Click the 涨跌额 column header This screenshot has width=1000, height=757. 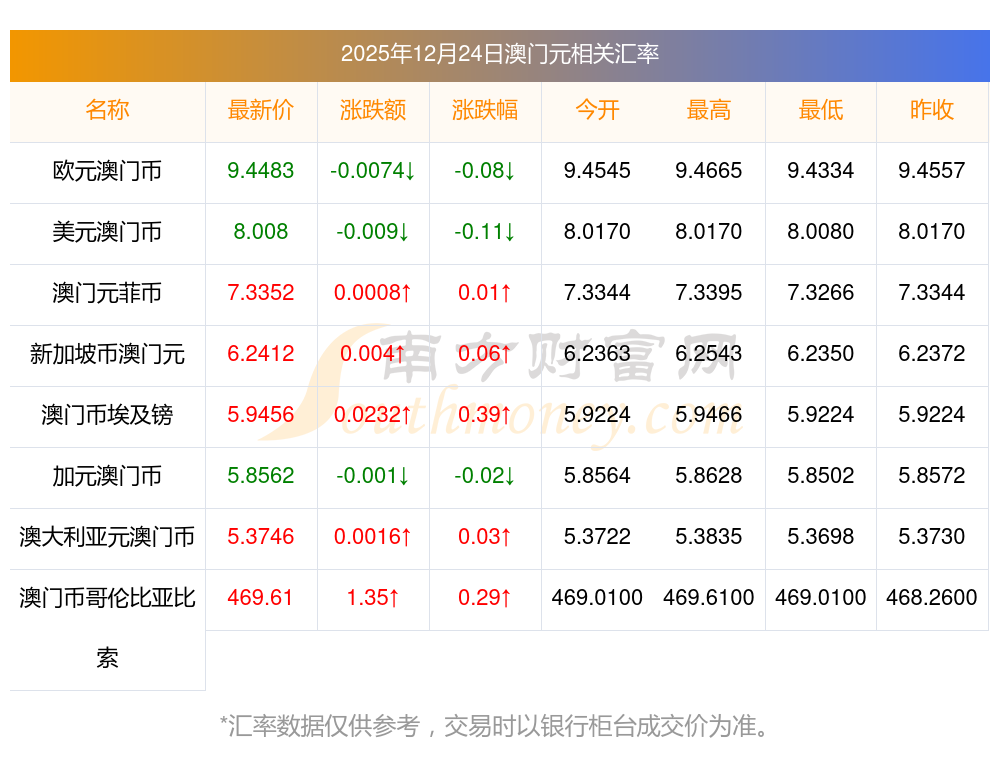pos(373,110)
